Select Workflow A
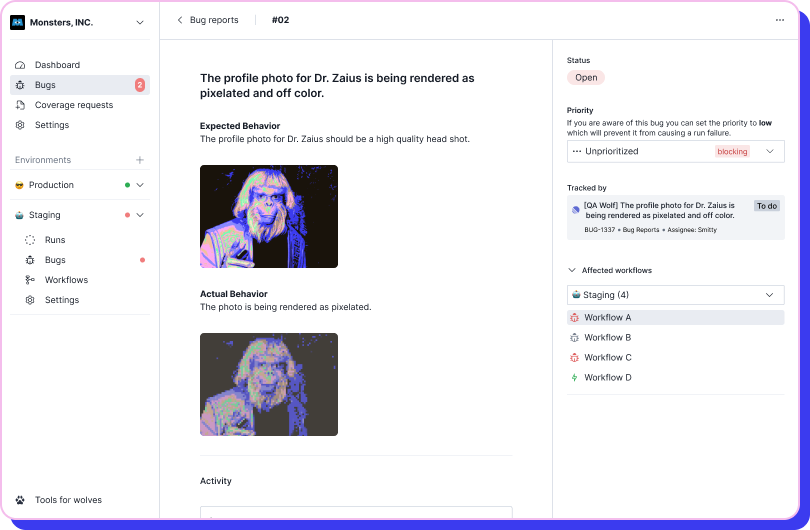Viewport: 810px width, 530px height. pyautogui.click(x=676, y=318)
